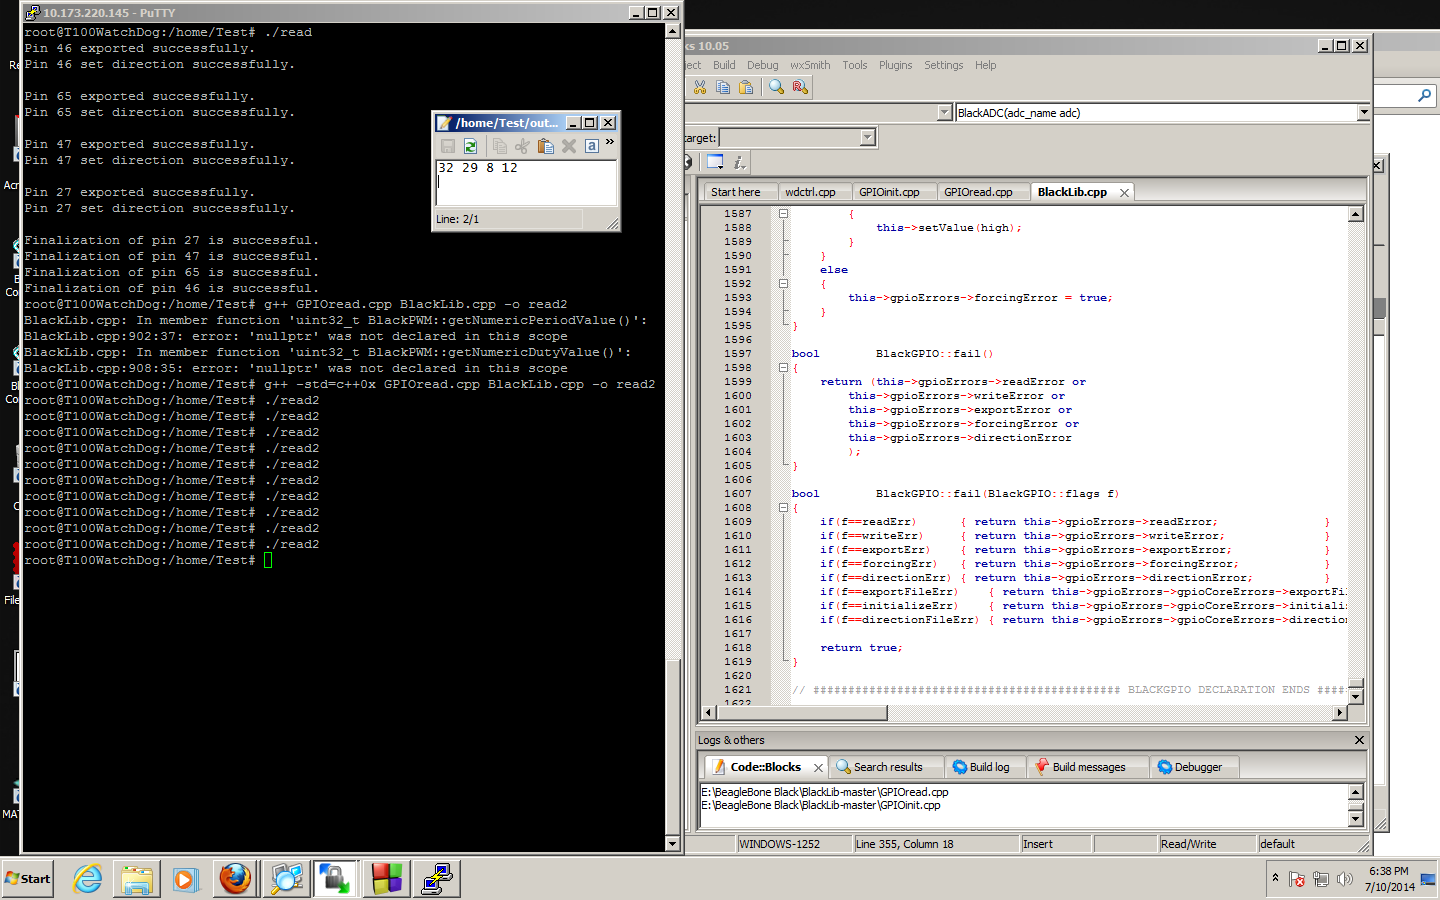This screenshot has height=900, width=1440.
Task: Click the cut (scissors) icon in Code::Blocks toolbar
Action: point(700,88)
